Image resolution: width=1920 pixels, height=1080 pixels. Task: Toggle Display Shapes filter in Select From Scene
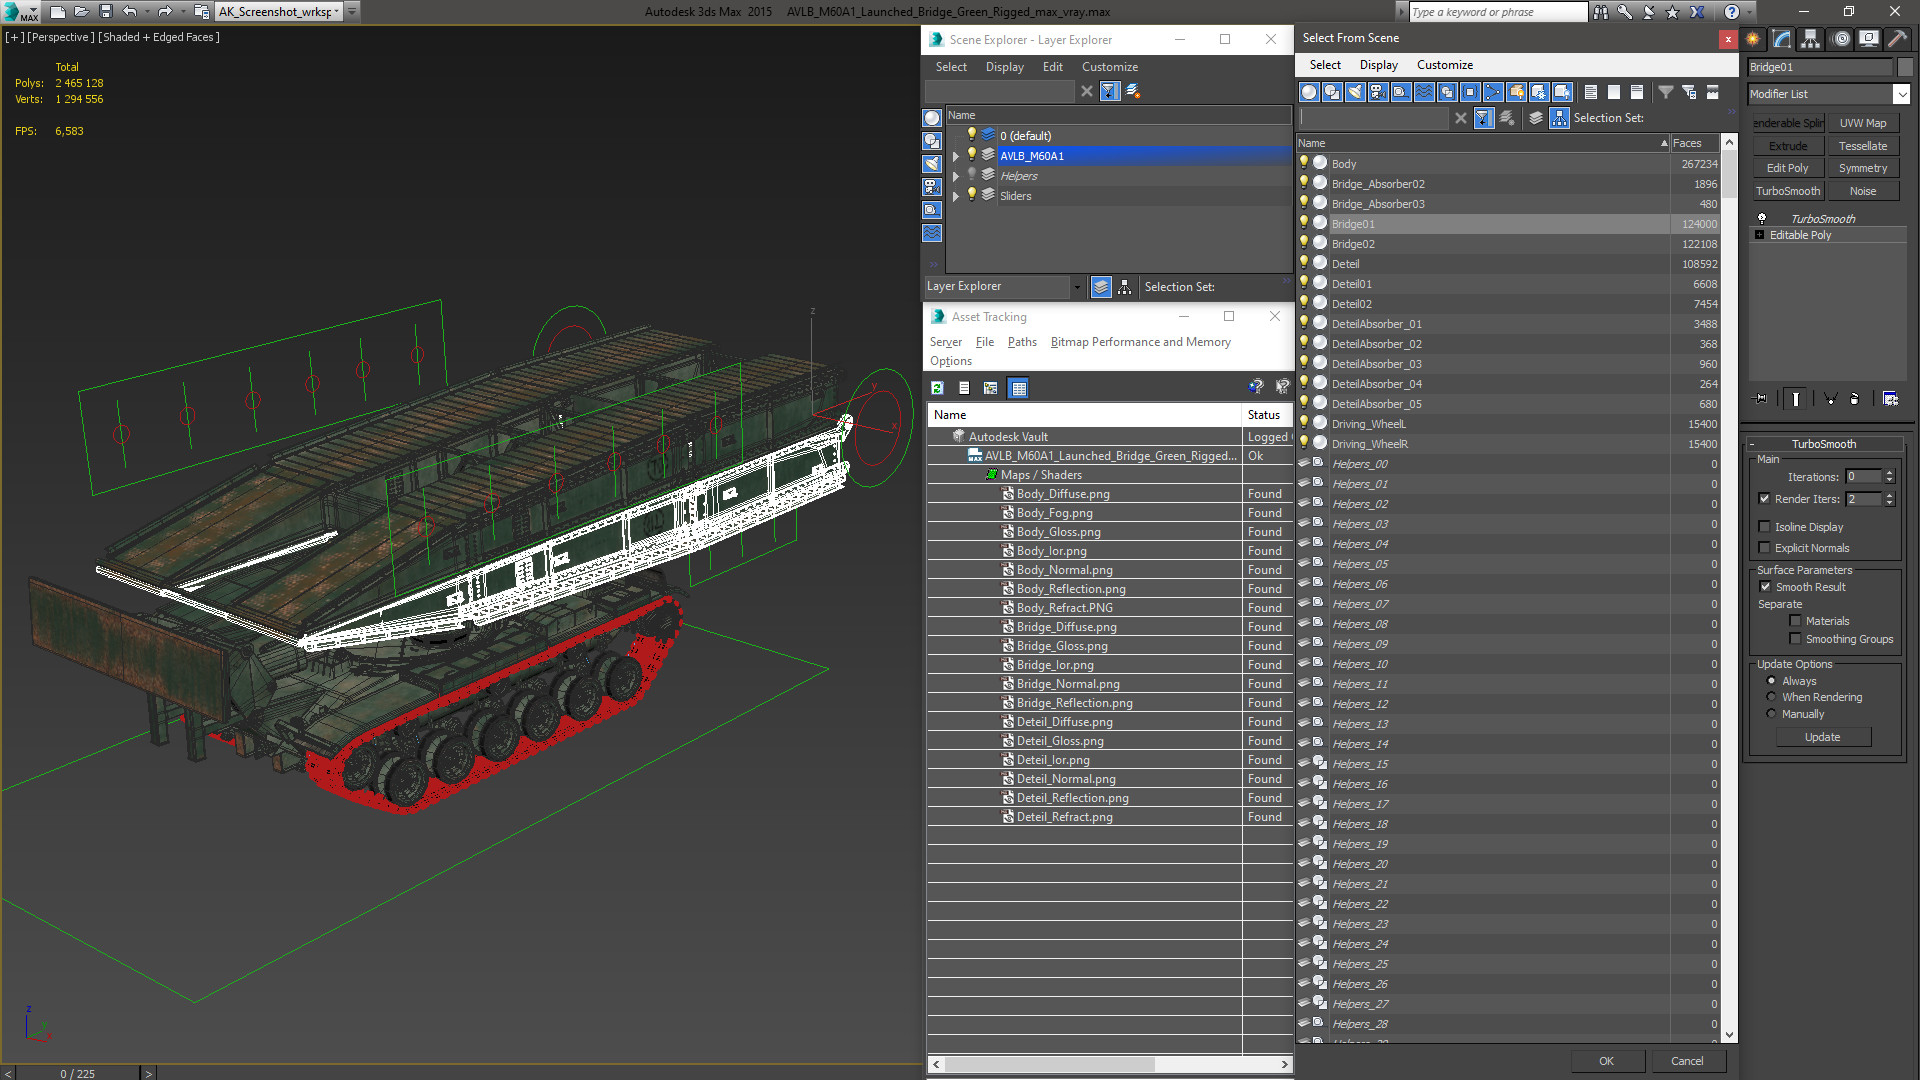[1332, 92]
